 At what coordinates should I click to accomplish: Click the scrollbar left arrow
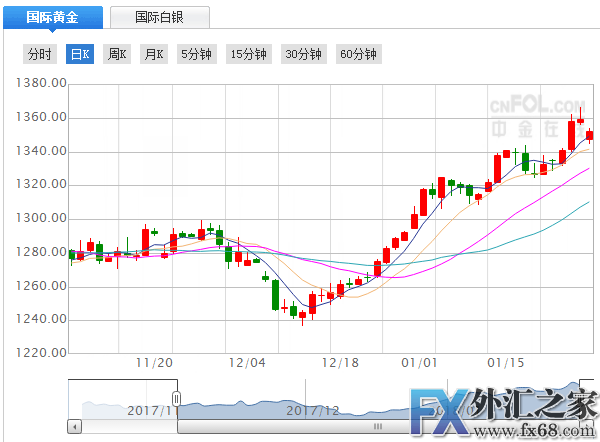(x=74, y=426)
